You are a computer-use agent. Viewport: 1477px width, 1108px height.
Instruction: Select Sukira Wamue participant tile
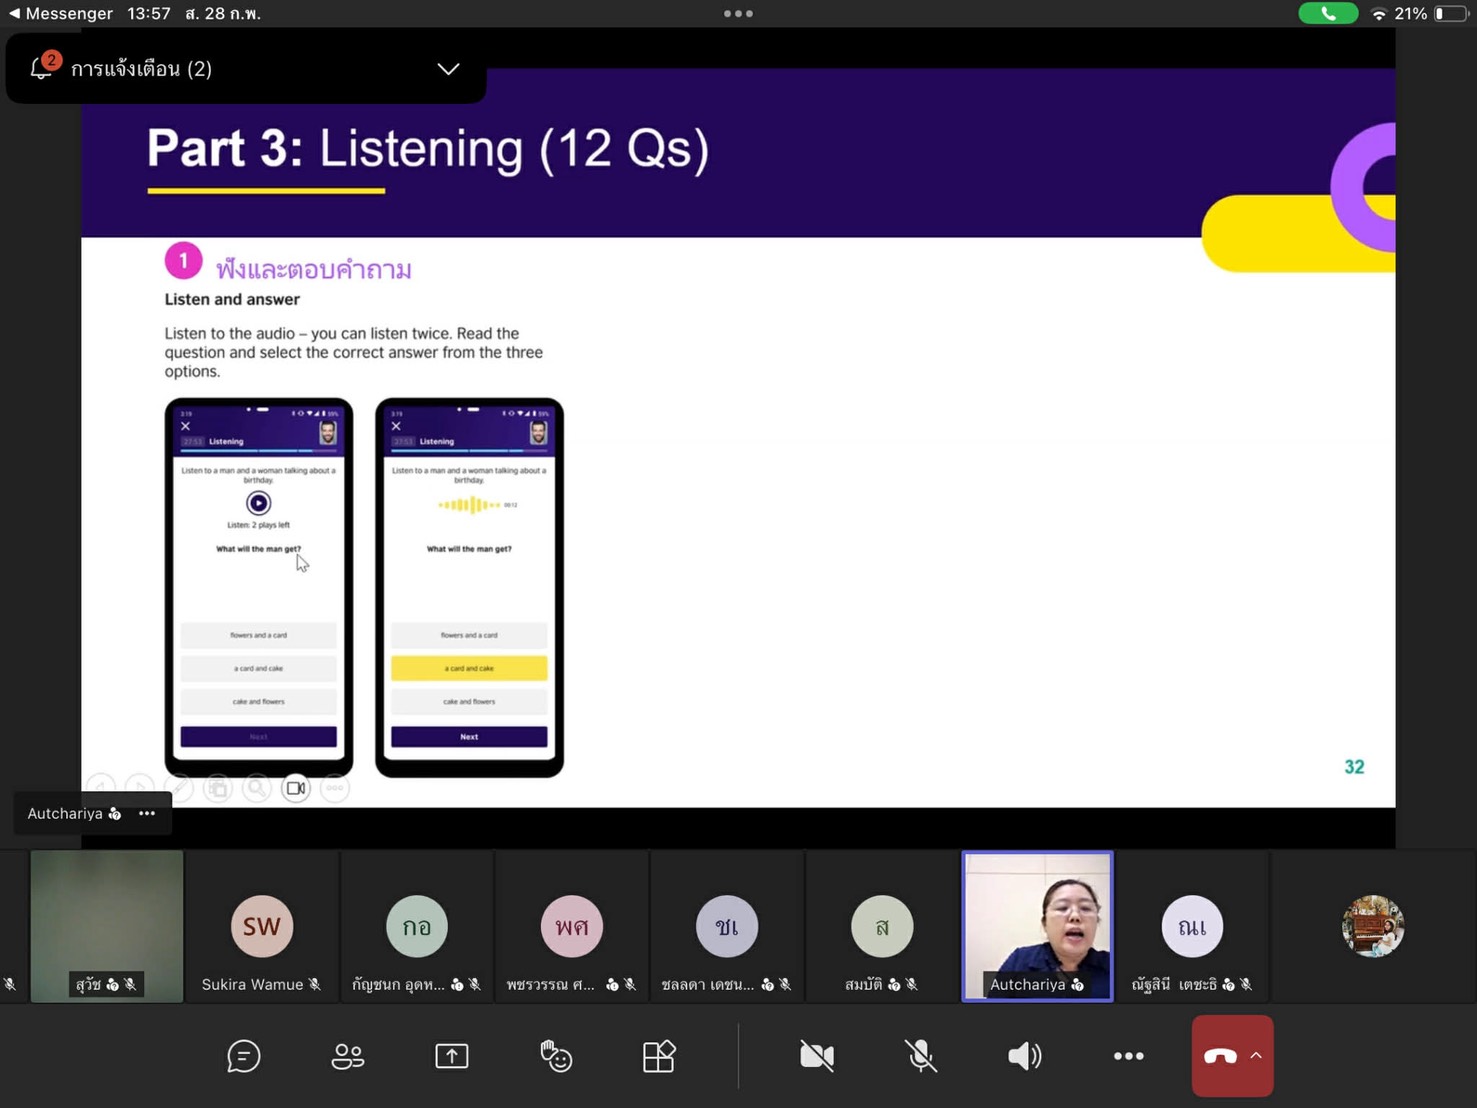pyautogui.click(x=262, y=926)
